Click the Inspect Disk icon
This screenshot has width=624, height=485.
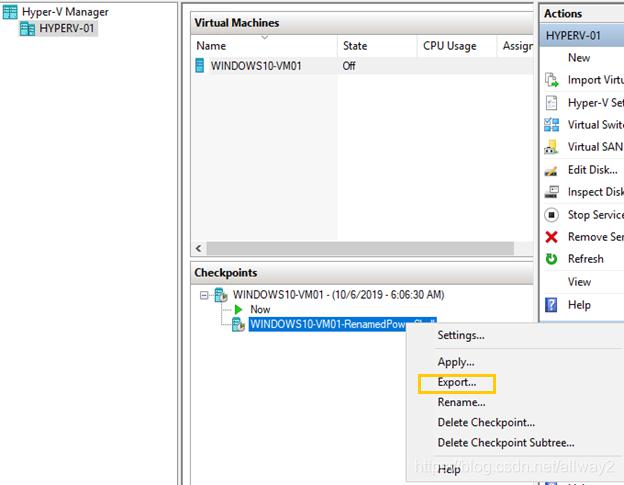551,192
